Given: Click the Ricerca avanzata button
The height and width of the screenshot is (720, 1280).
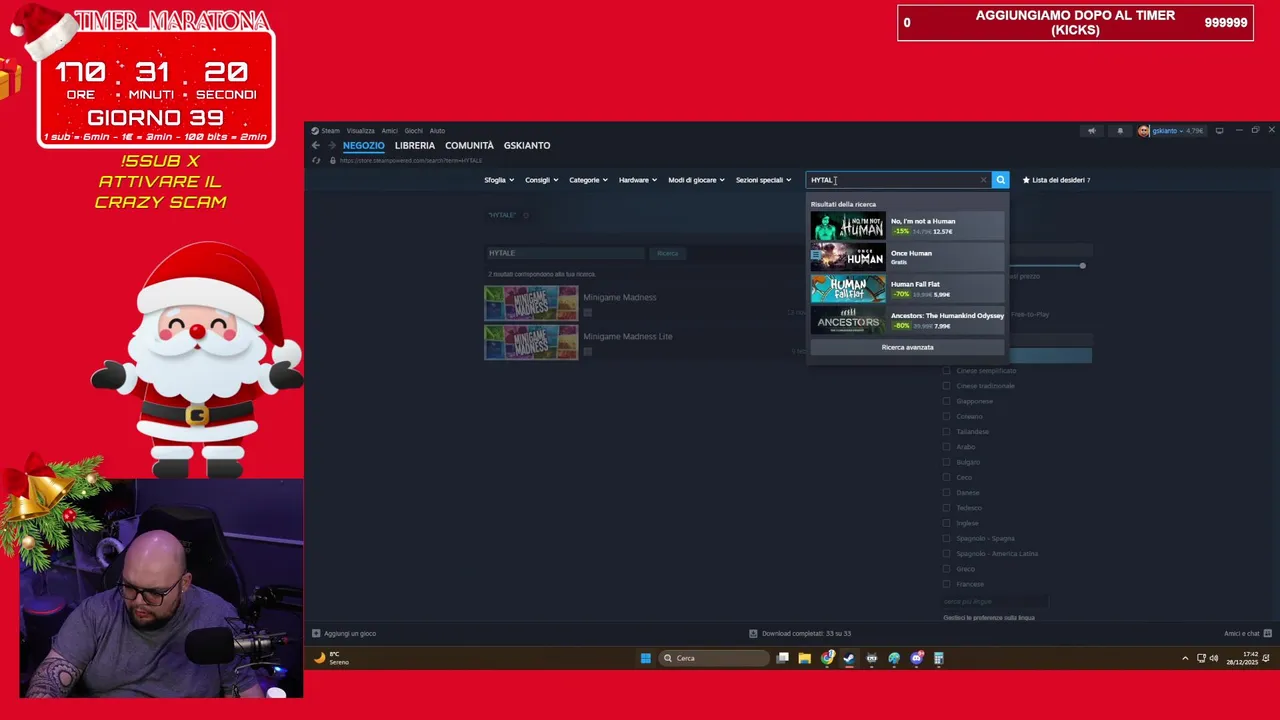Looking at the screenshot, I should tap(907, 347).
